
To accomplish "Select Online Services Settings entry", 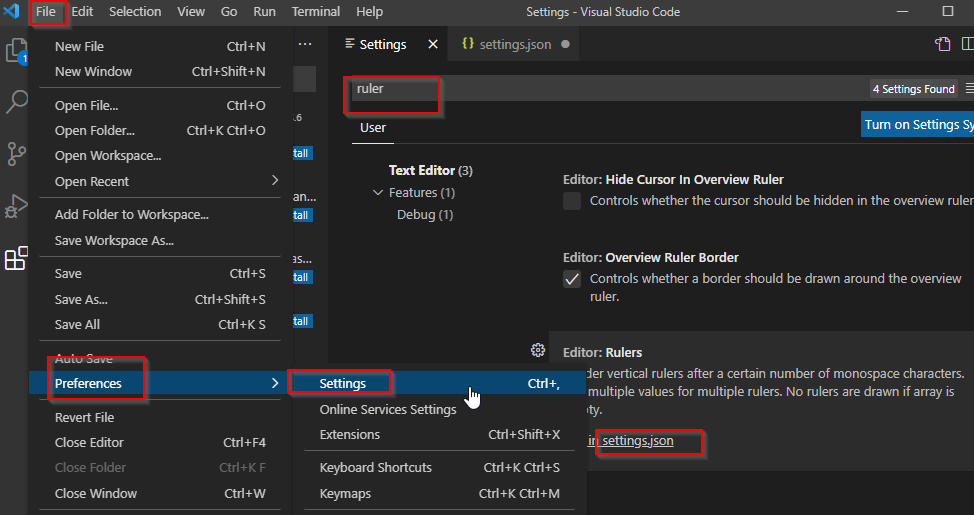I will 439,409.
